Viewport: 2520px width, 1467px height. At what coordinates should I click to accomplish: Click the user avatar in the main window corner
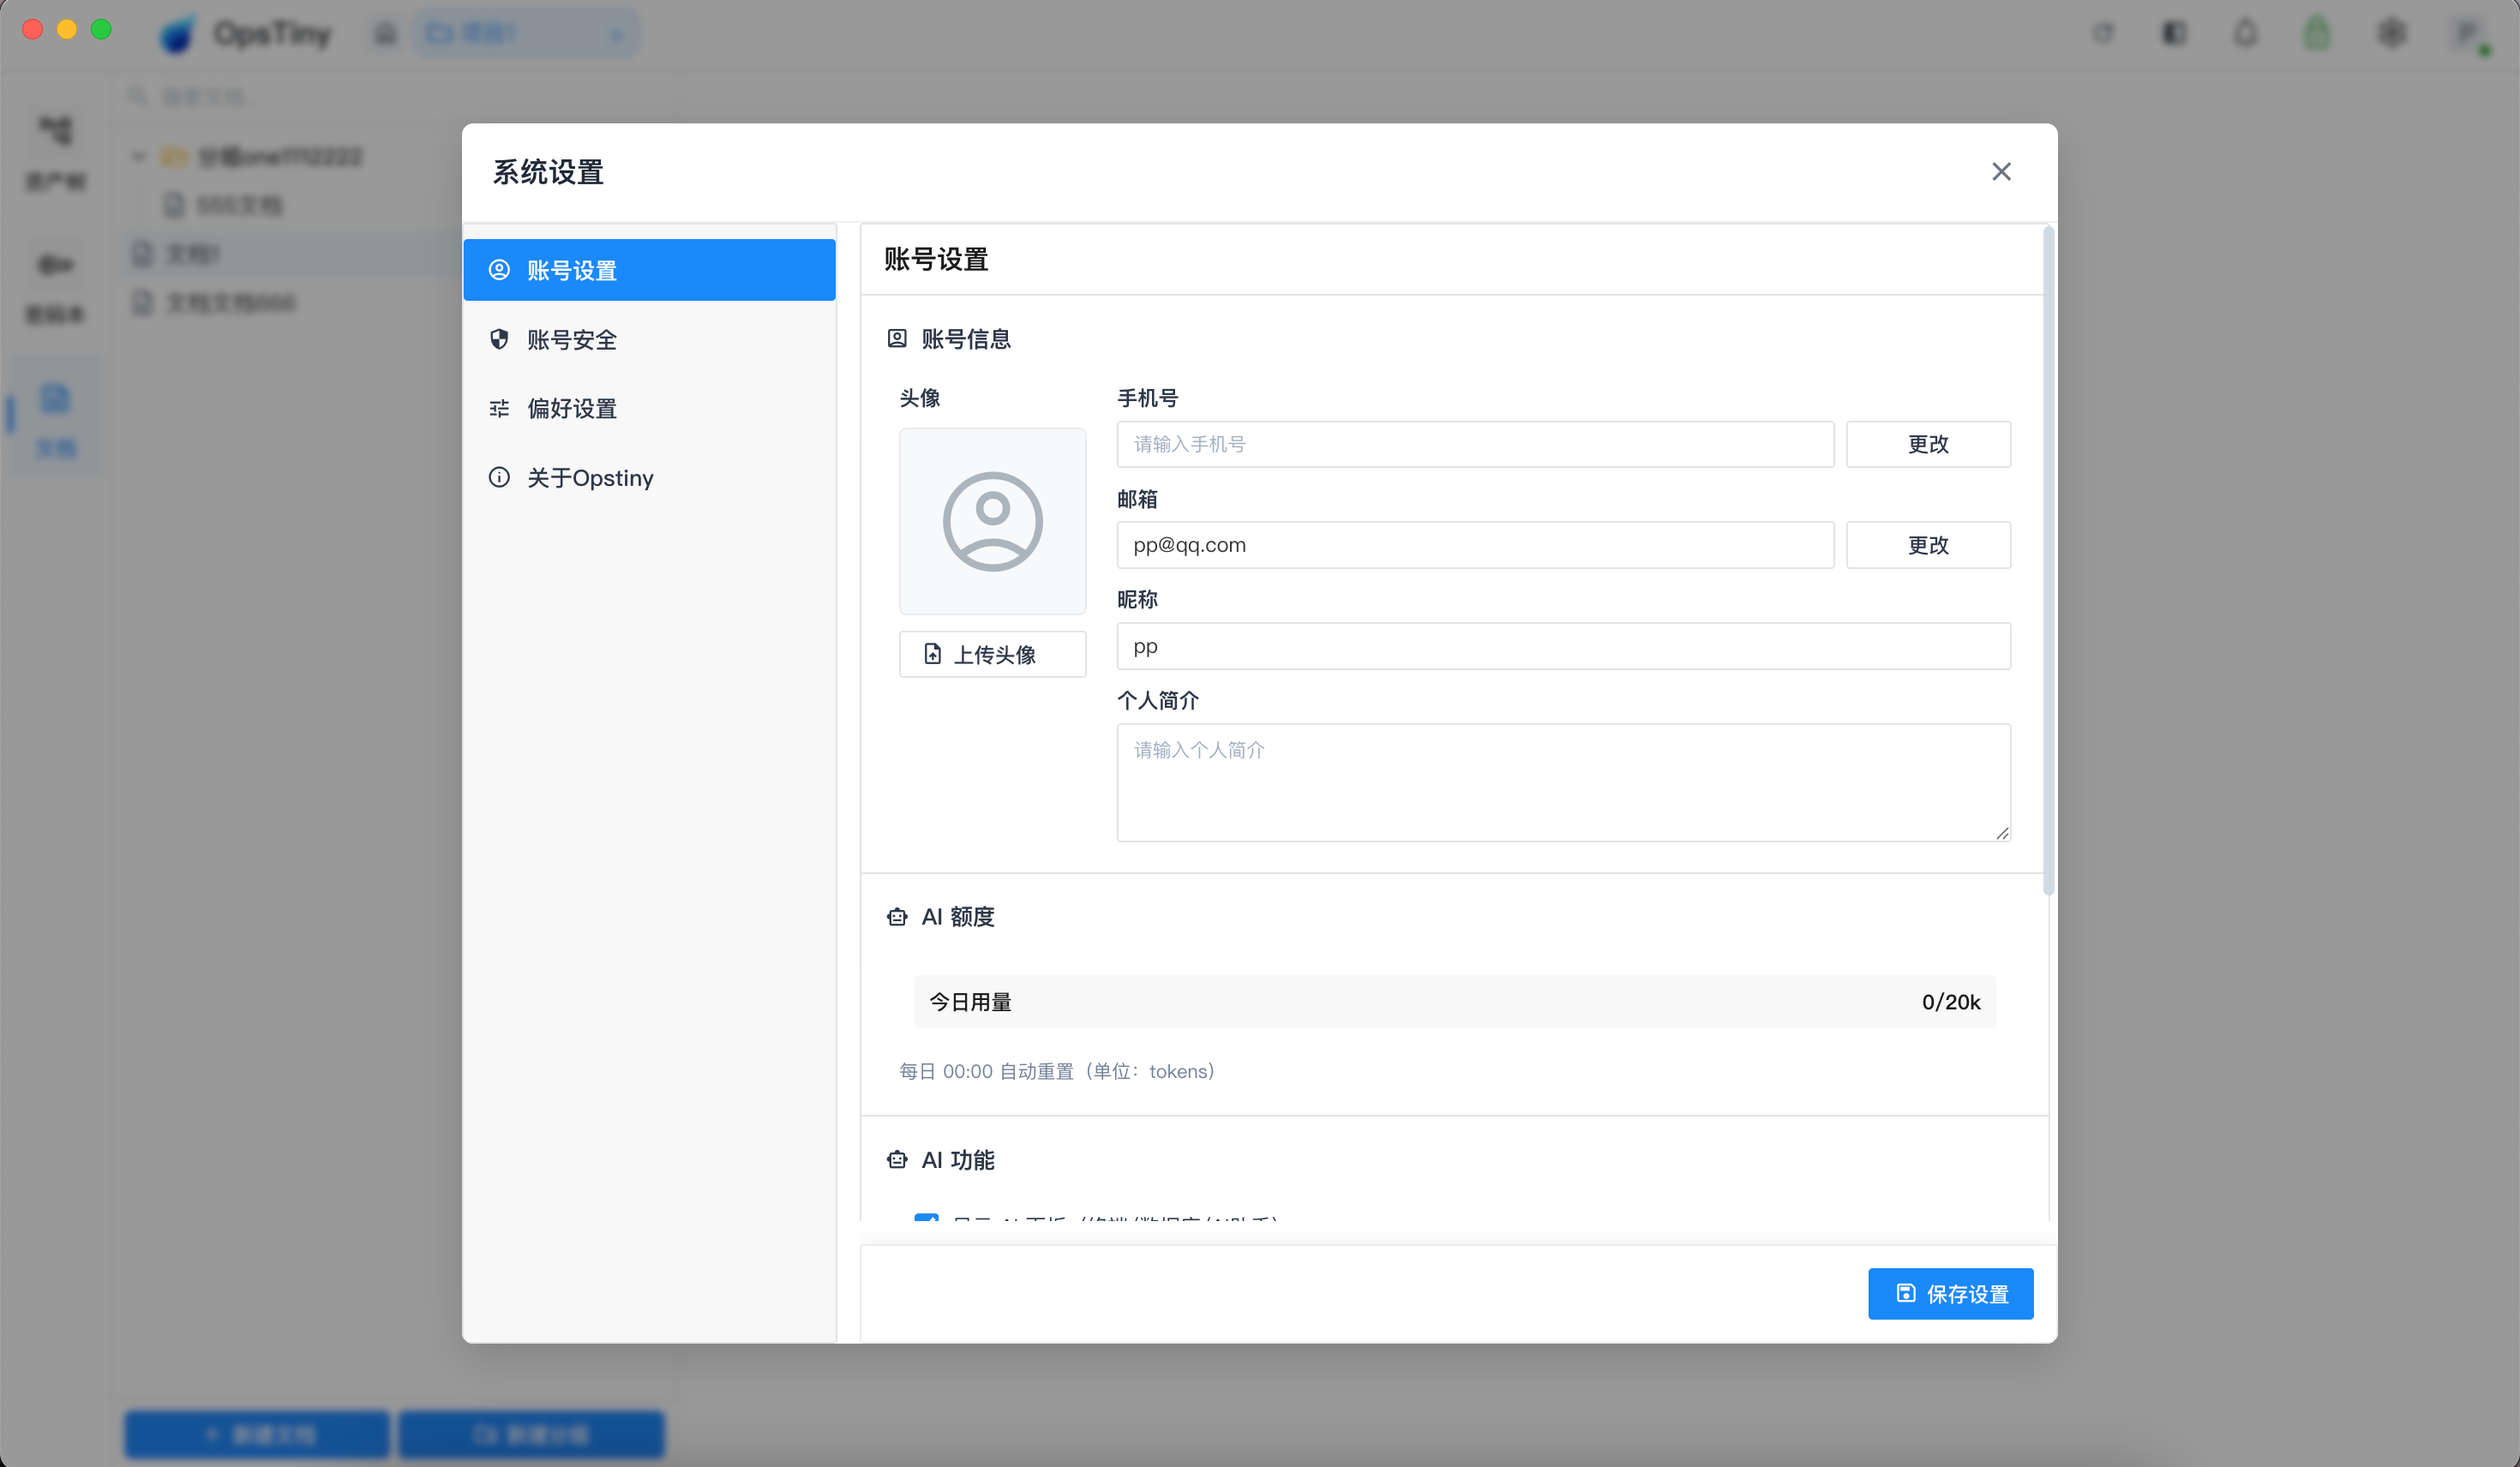[2469, 34]
